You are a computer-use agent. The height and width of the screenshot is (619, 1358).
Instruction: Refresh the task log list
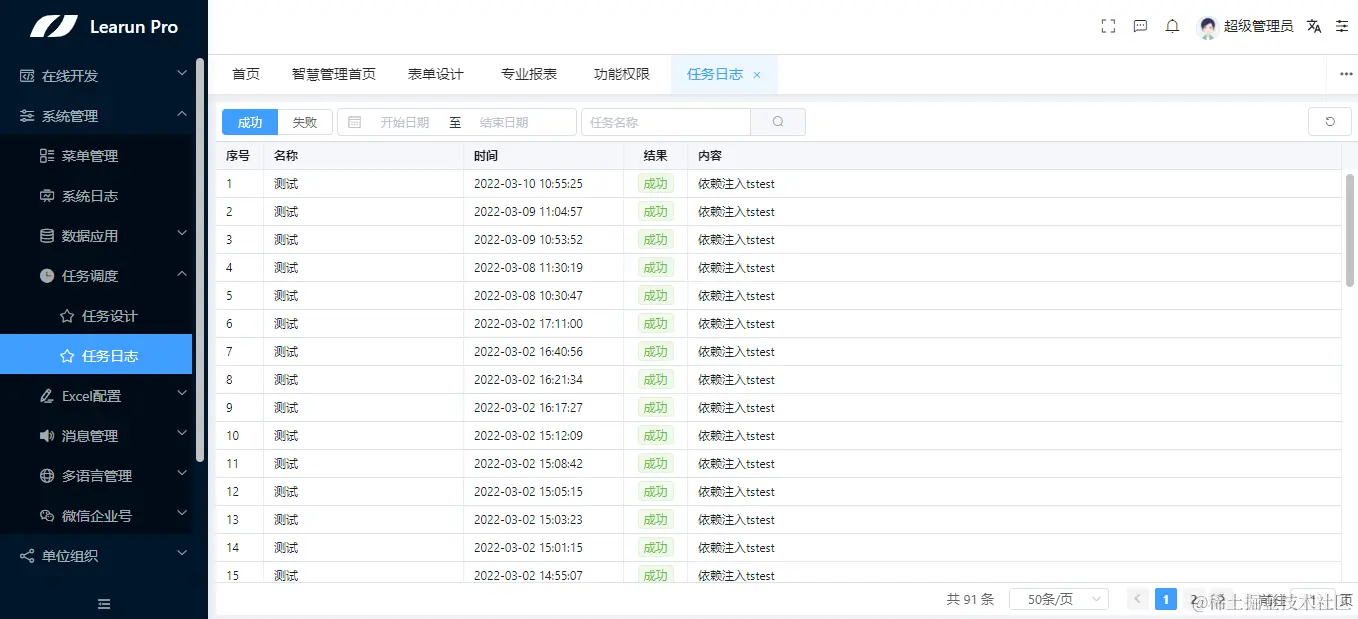(x=1329, y=121)
